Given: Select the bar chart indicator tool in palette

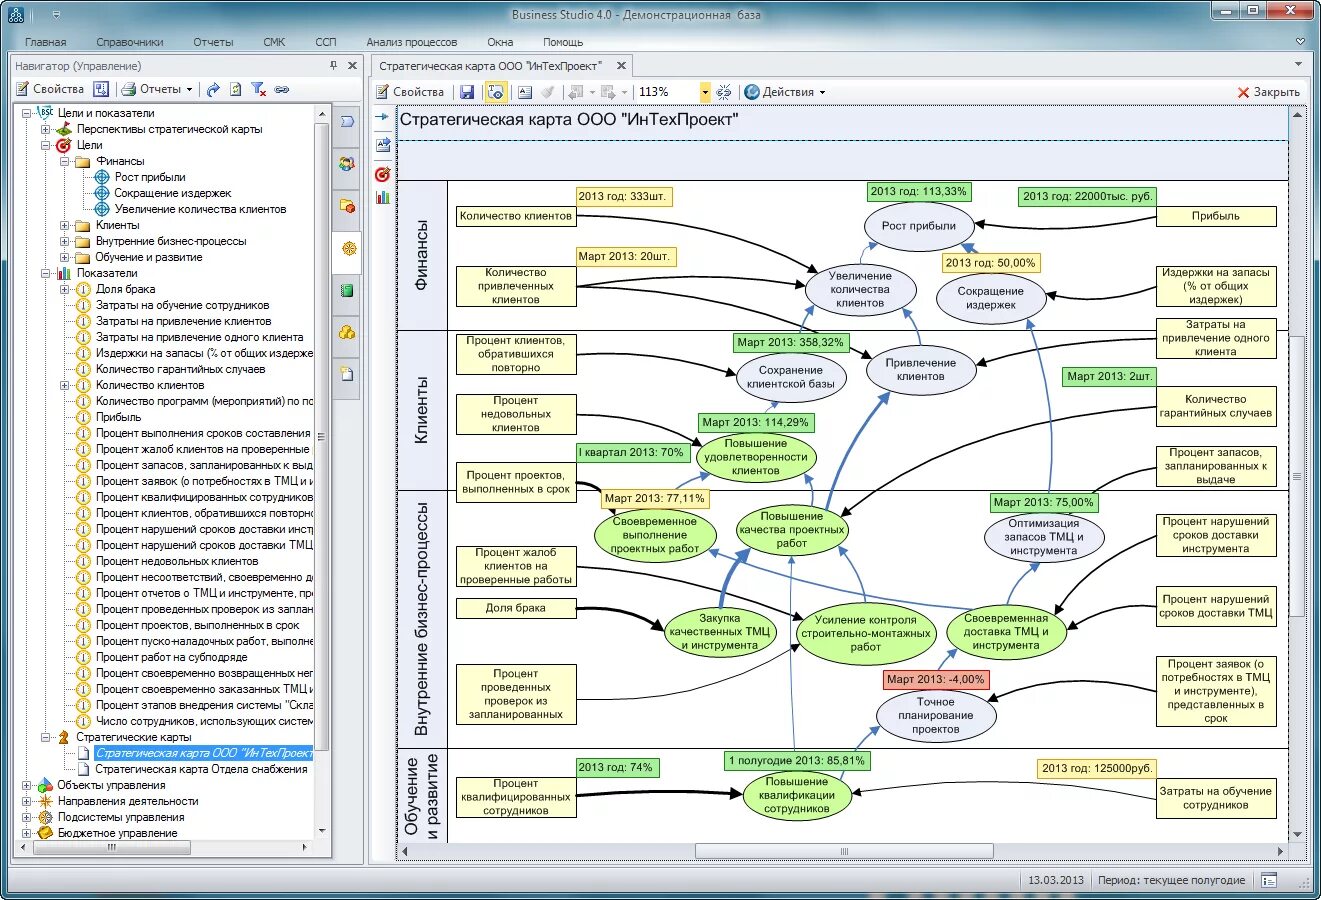Looking at the screenshot, I should pos(382,197).
